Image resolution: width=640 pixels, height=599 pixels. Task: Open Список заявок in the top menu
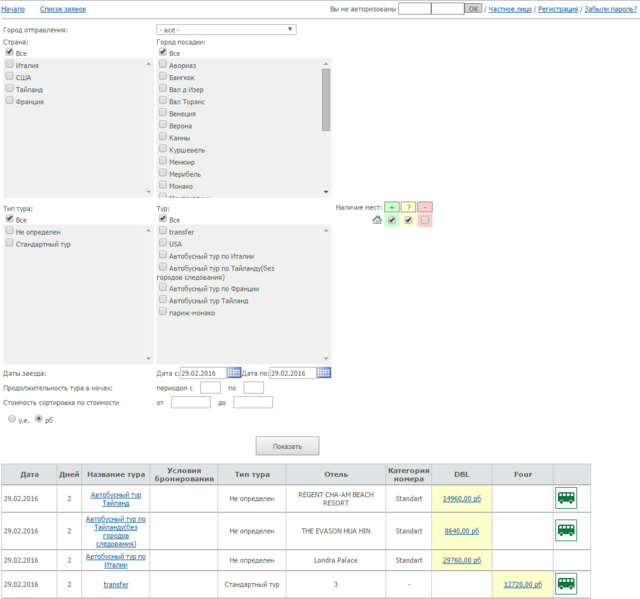point(63,8)
